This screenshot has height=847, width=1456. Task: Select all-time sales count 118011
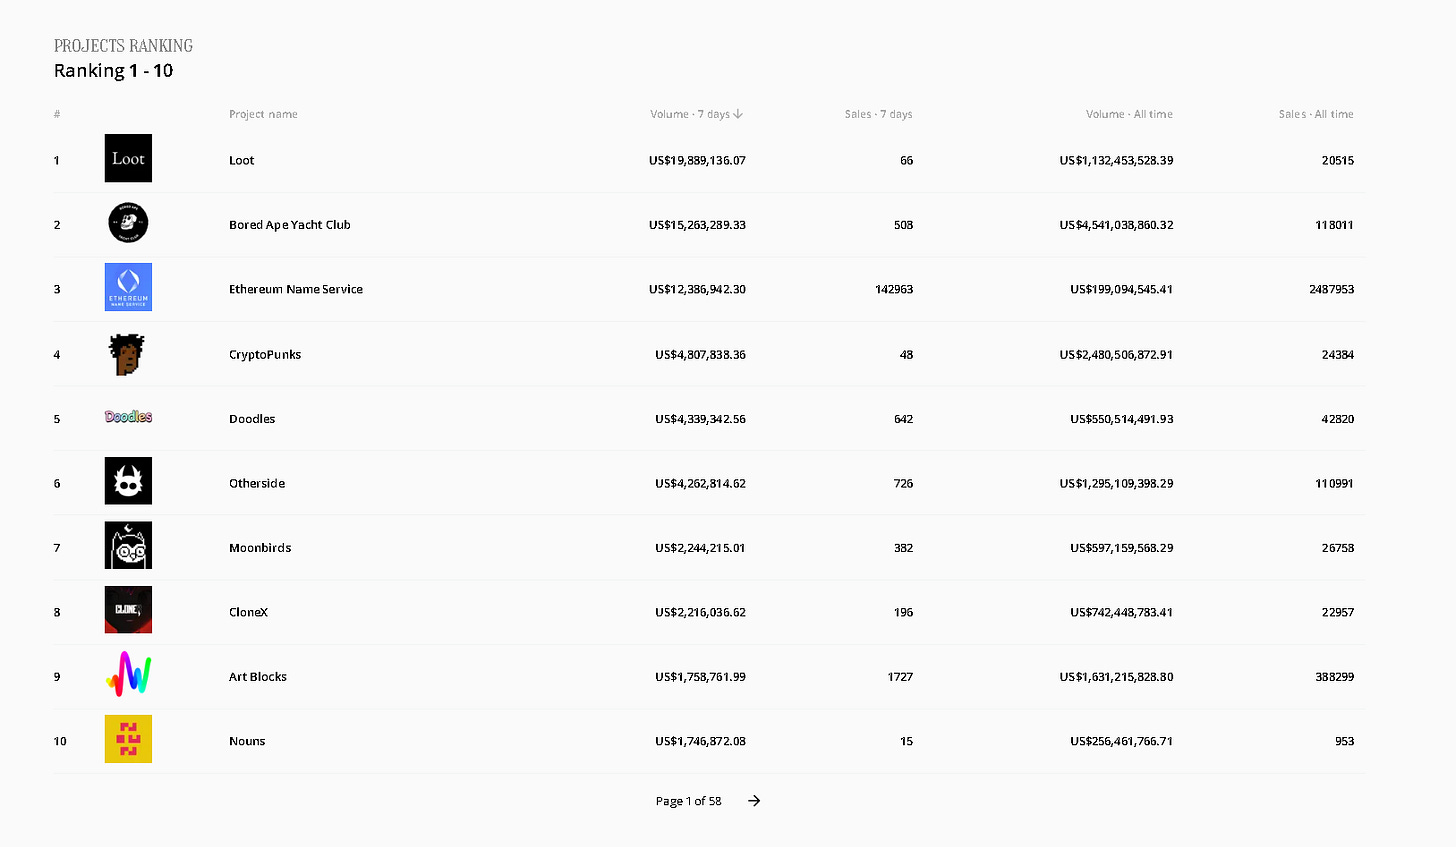1334,225
